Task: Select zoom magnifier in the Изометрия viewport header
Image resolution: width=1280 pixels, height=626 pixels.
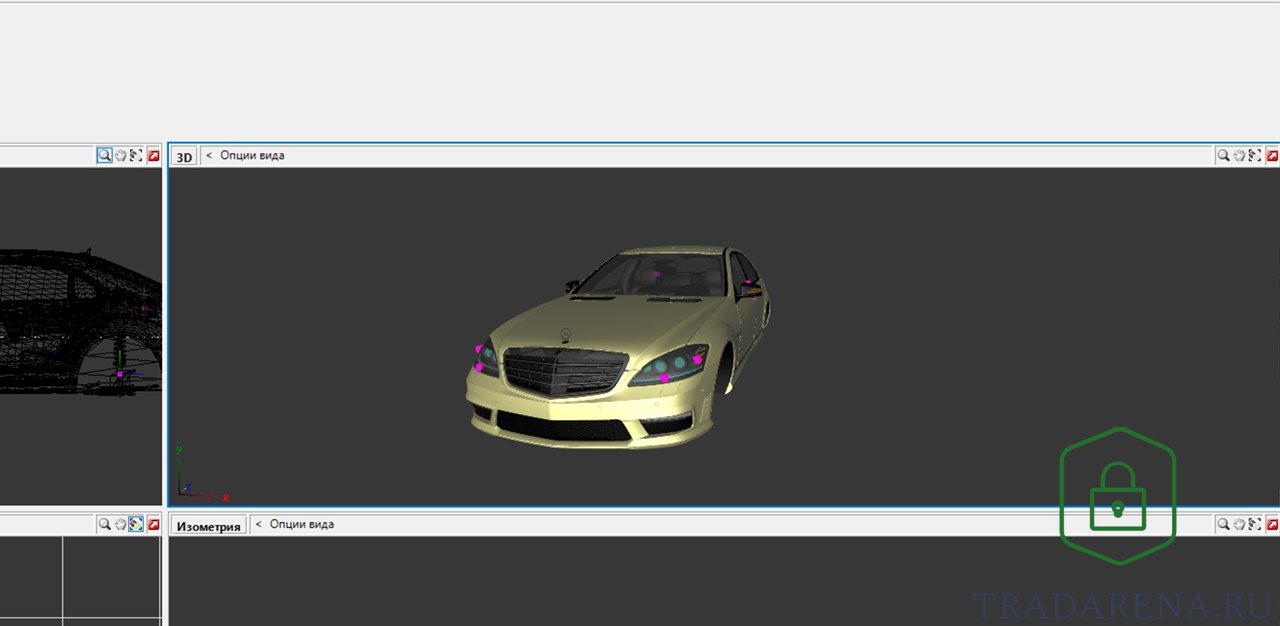Action: pyautogui.click(x=1223, y=524)
